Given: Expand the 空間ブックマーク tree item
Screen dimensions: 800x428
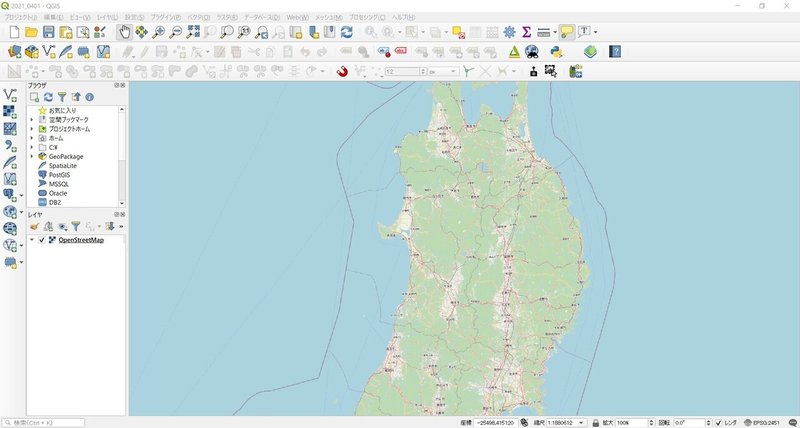Looking at the screenshot, I should (32, 119).
